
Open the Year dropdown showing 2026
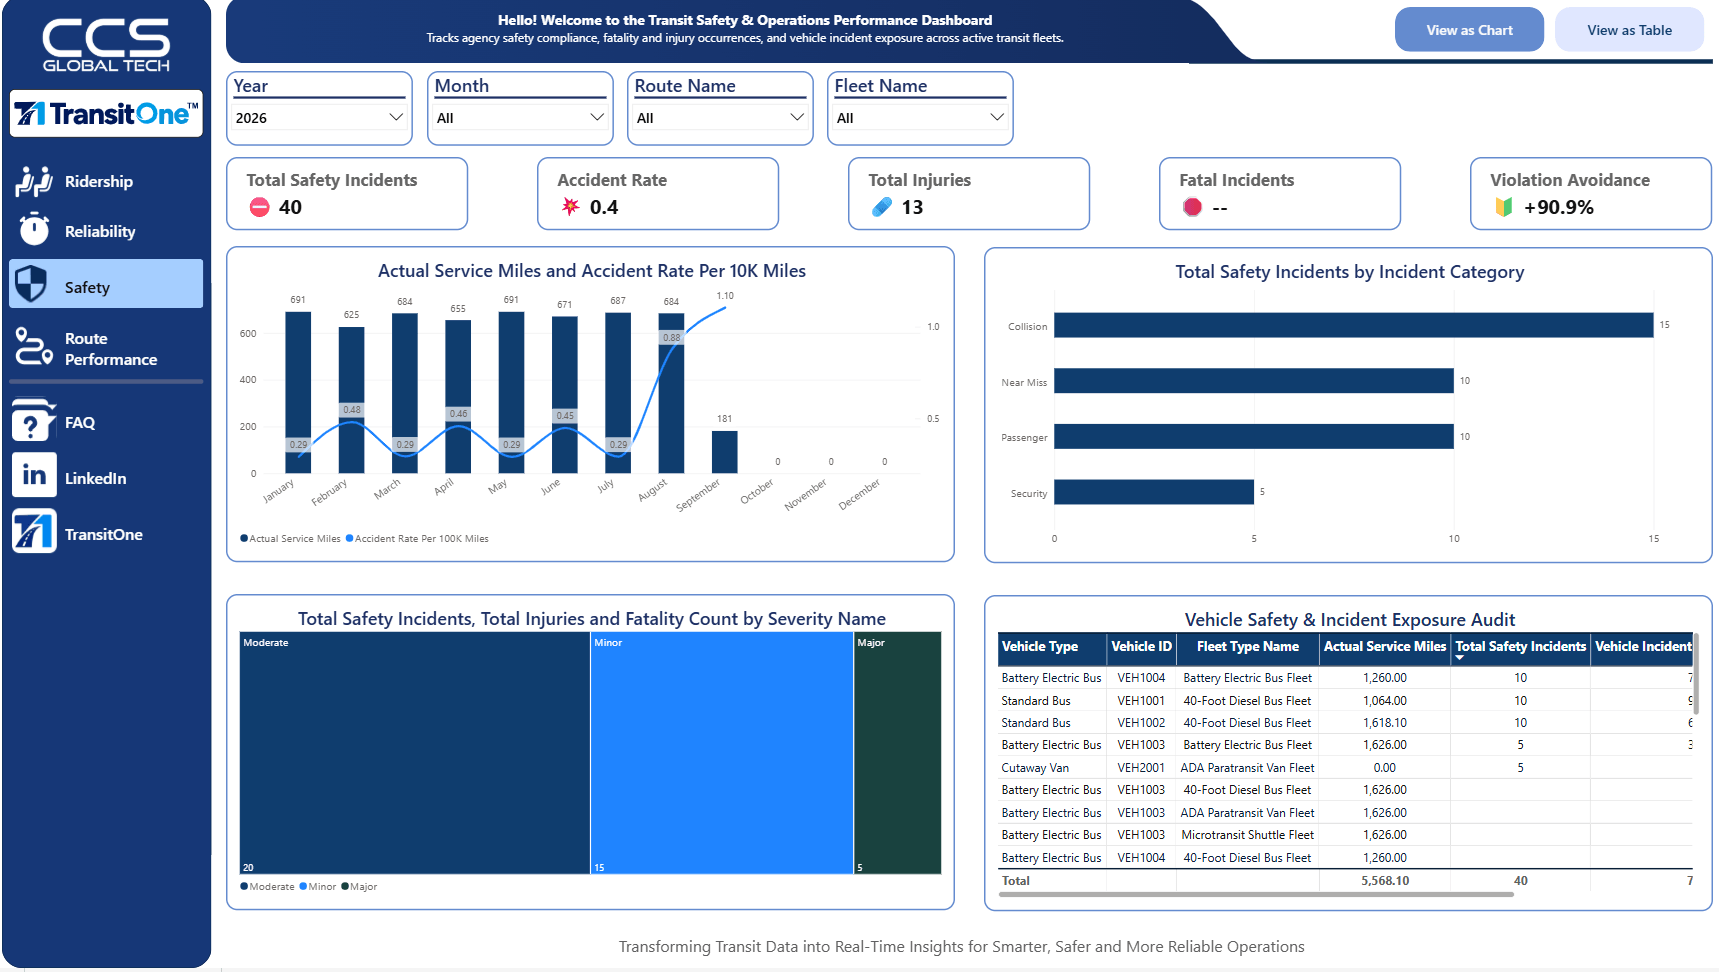320,118
